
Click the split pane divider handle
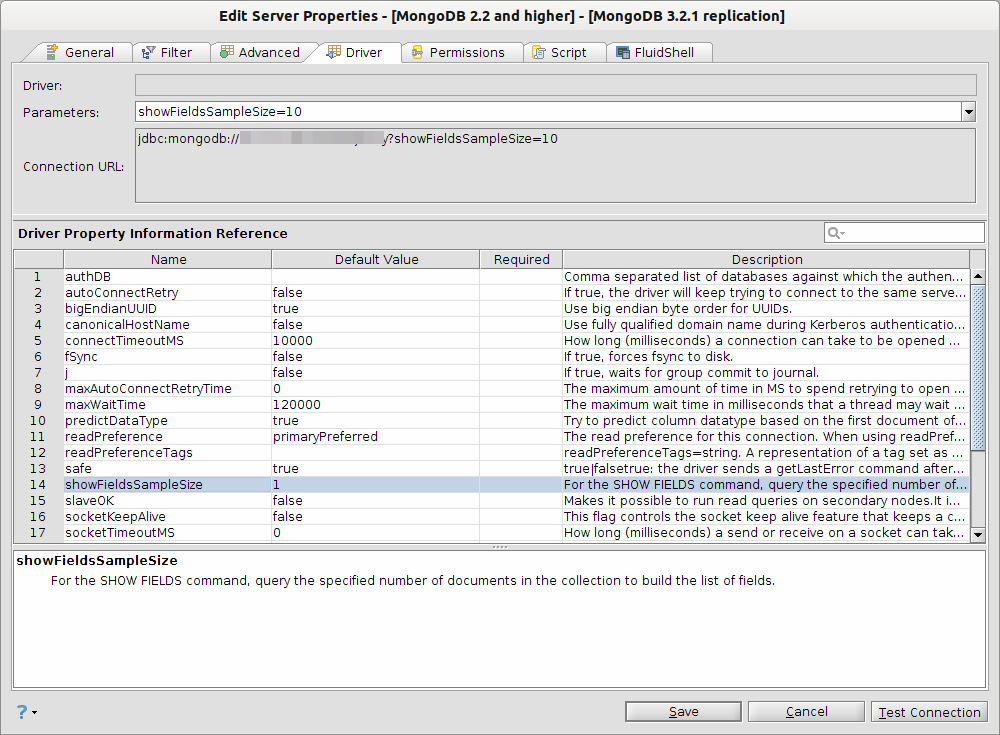pos(499,547)
